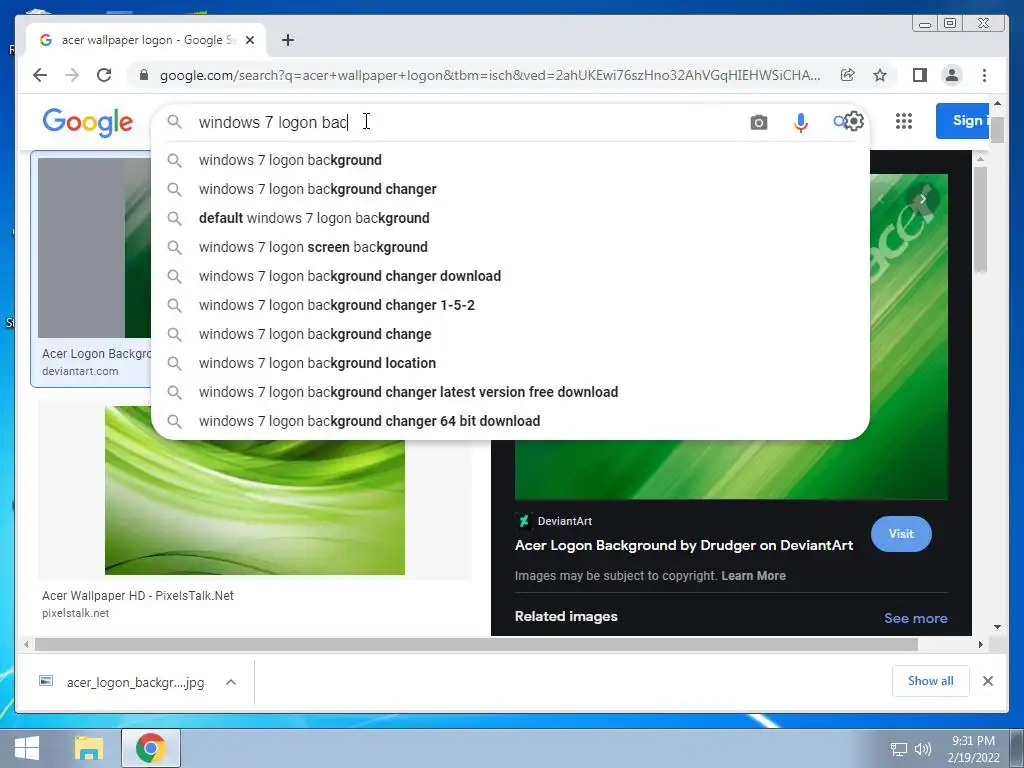Choose suggestion 'windows 7 logon background'
This screenshot has height=768, width=1024.
tap(510, 160)
